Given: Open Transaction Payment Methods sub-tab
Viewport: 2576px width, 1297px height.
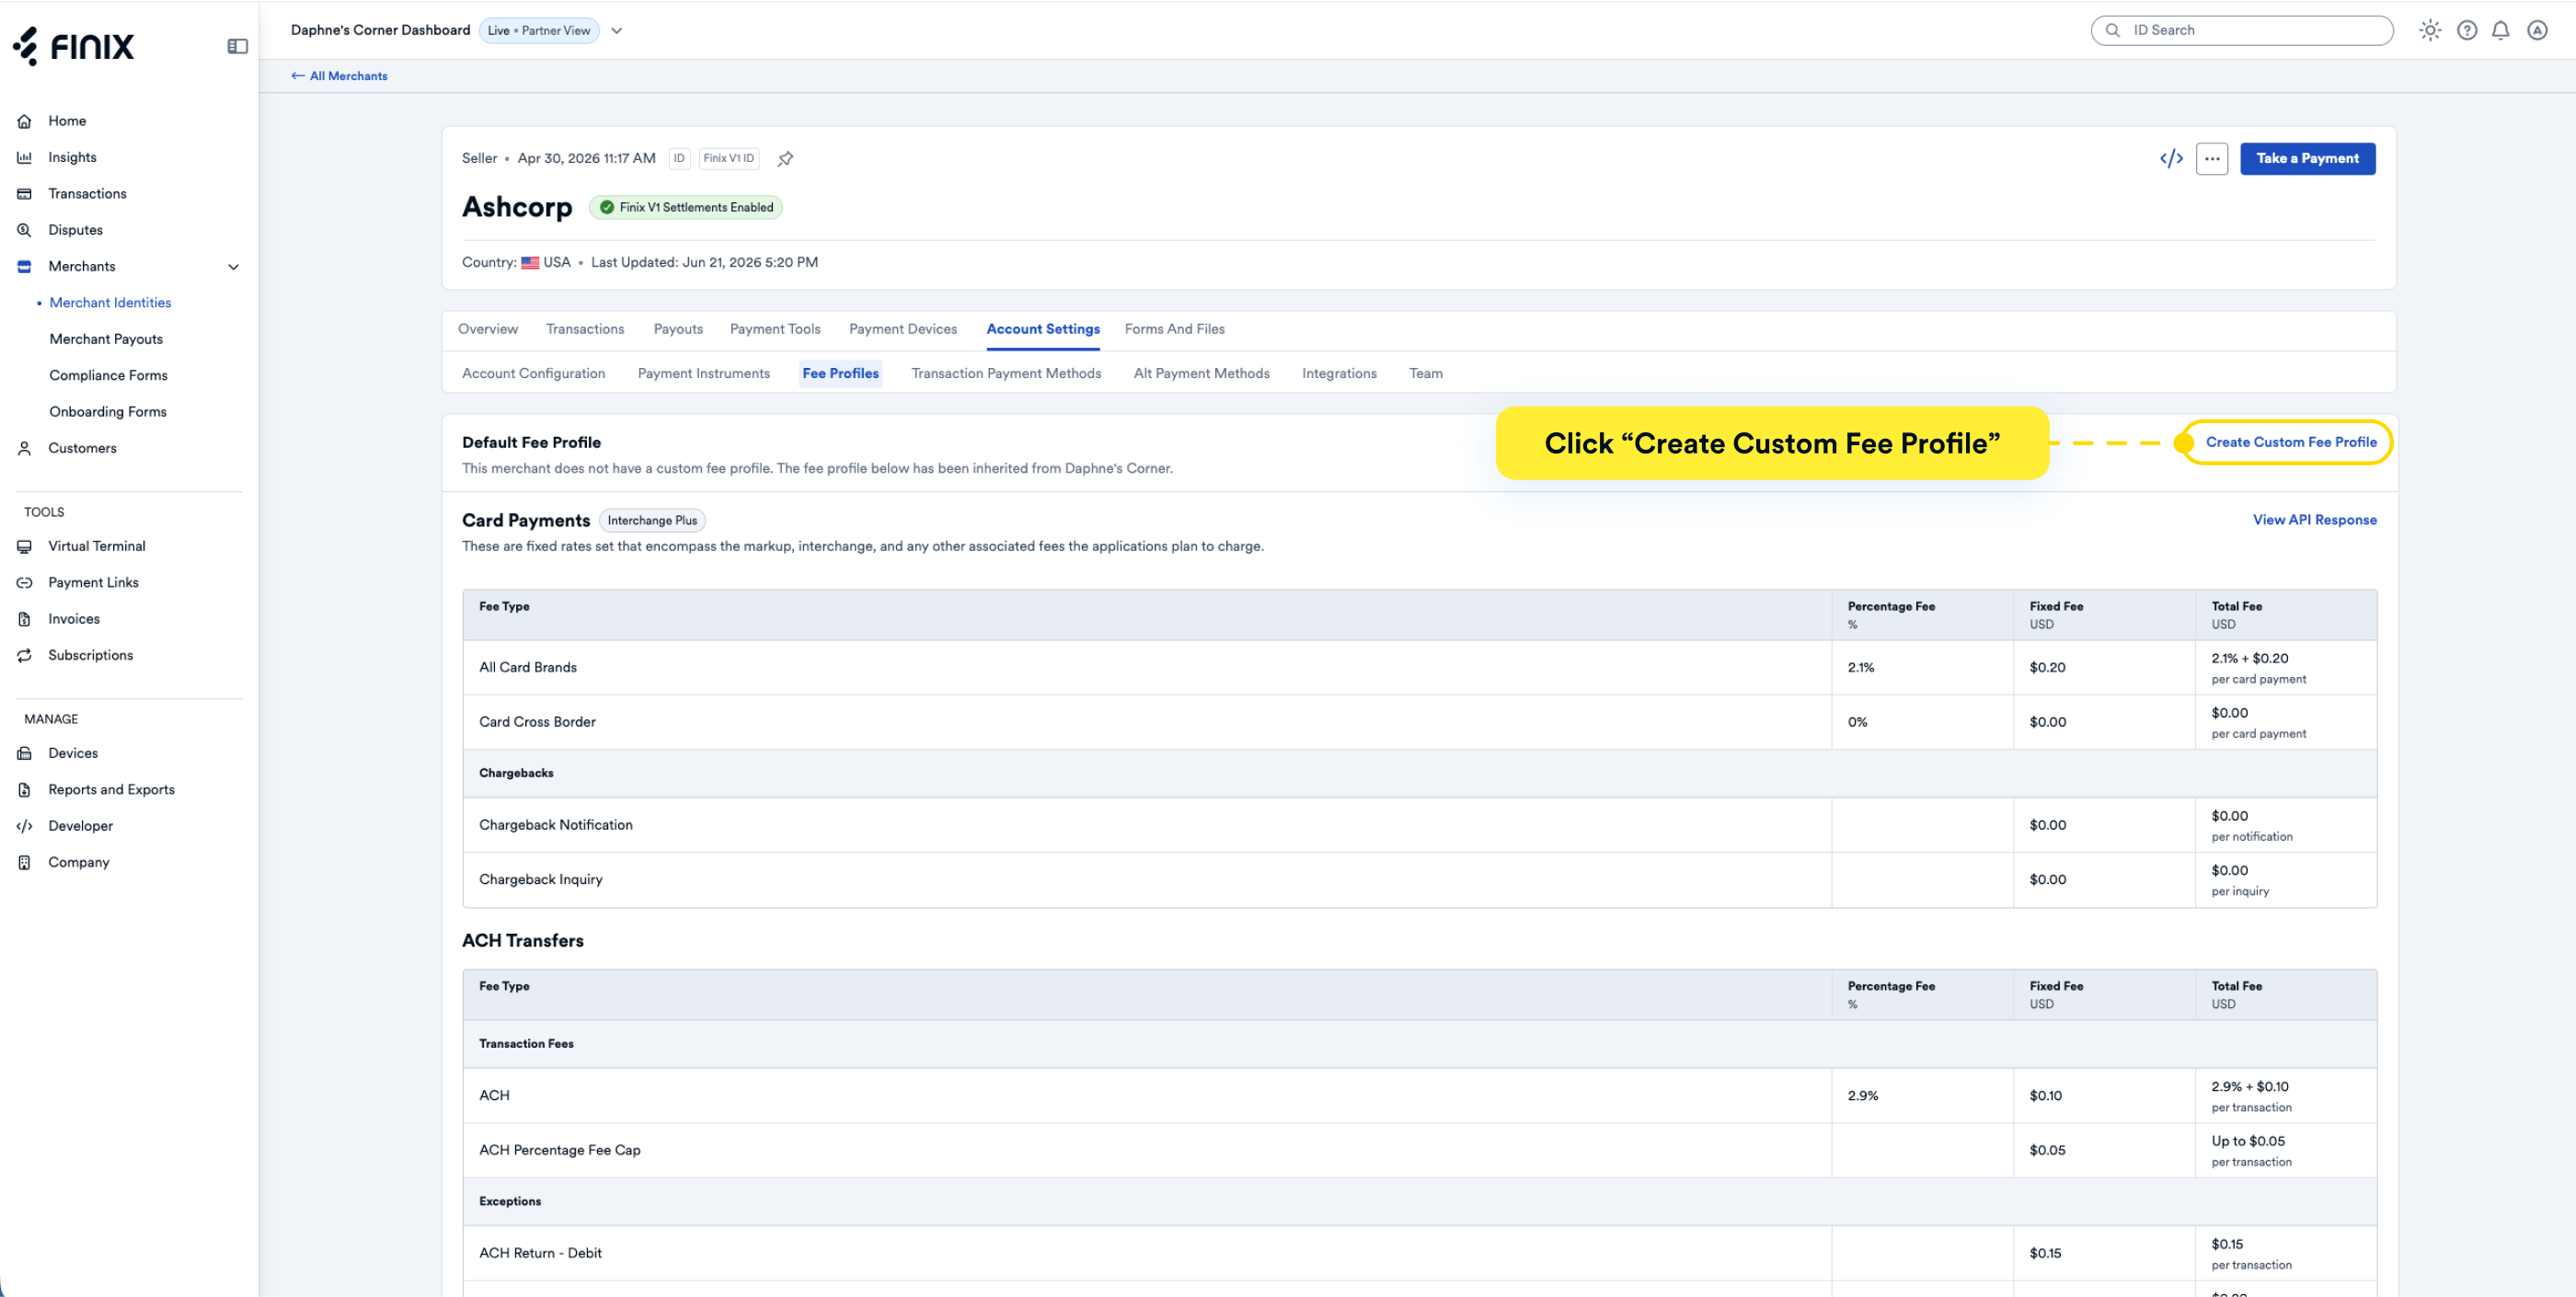Looking at the screenshot, I should [x=1006, y=373].
